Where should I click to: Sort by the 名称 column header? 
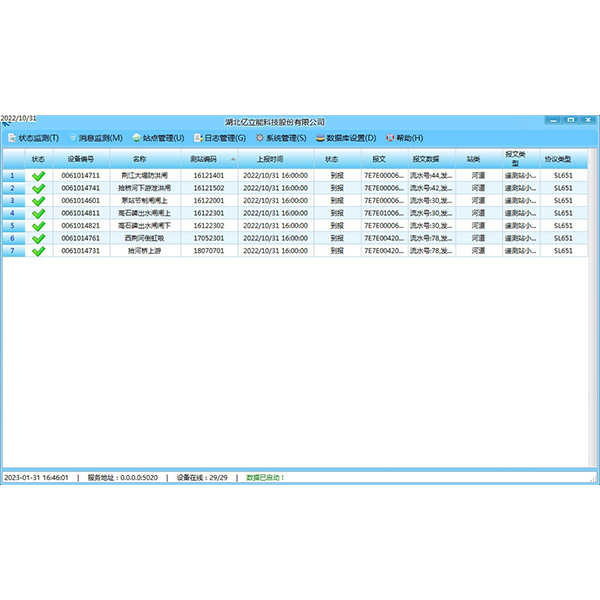145,159
